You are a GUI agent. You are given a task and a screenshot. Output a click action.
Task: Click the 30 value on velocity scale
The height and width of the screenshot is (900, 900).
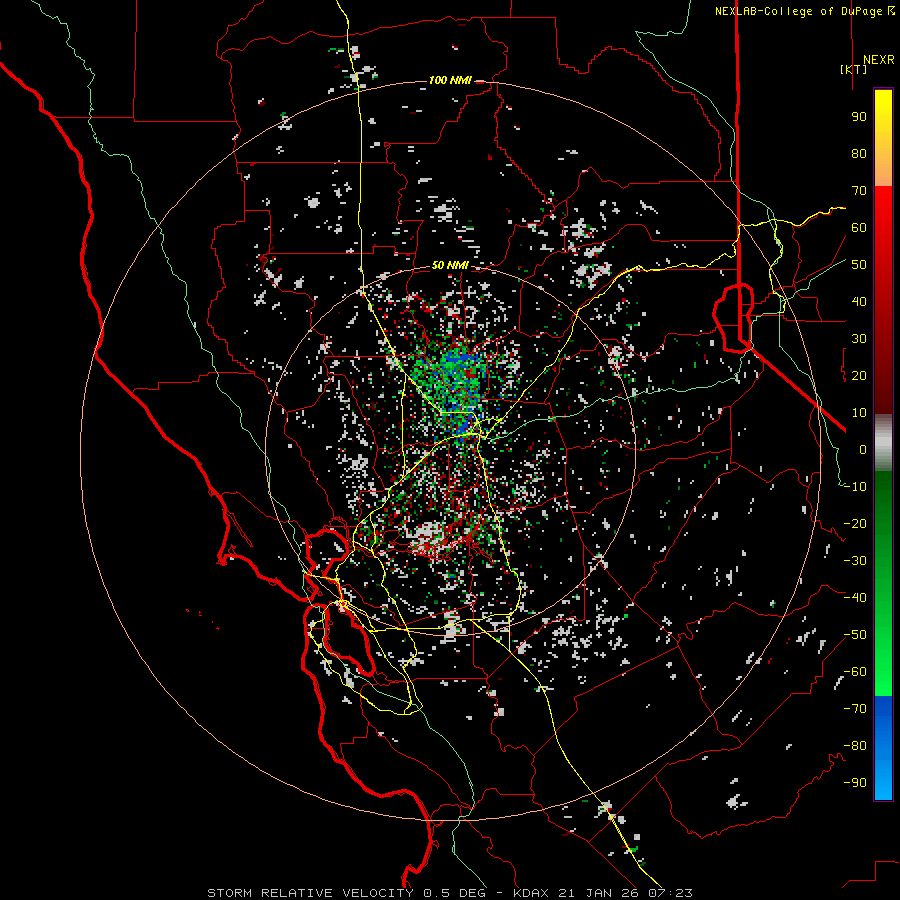[859, 339]
